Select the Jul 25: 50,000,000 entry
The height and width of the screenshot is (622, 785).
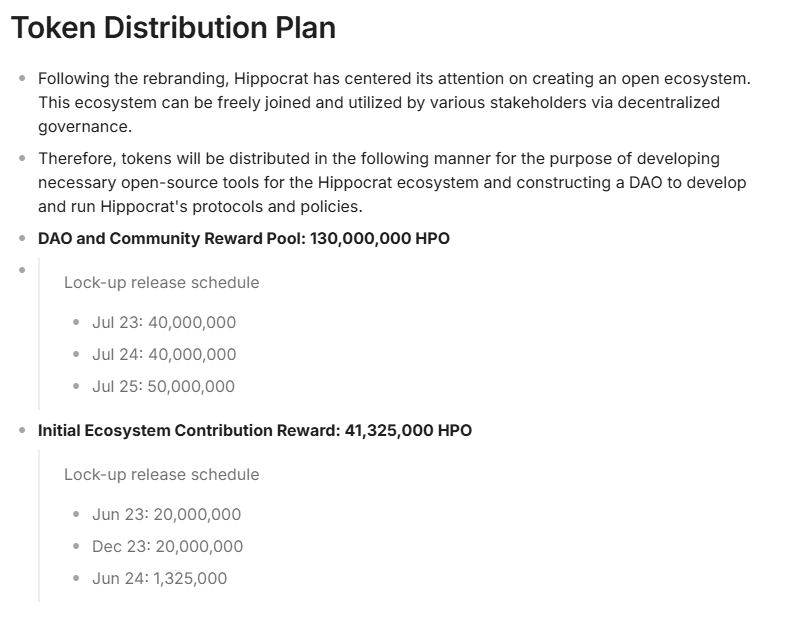tap(163, 387)
